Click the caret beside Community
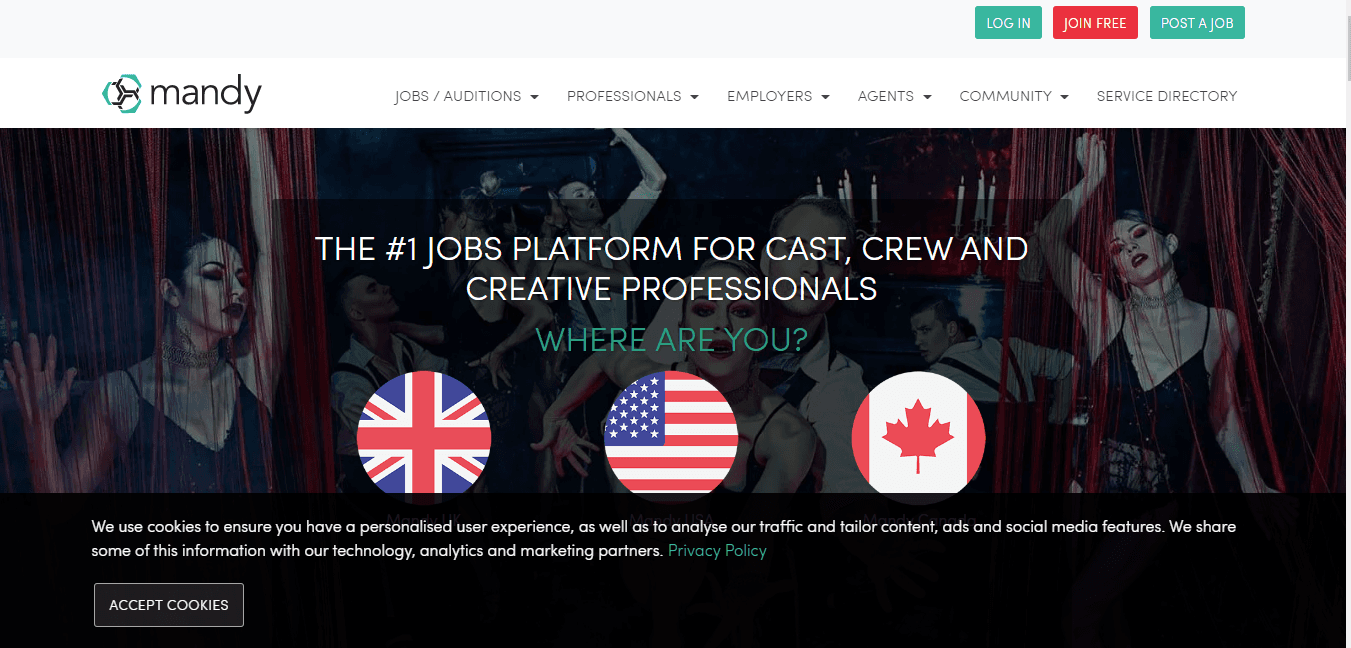 1064,97
